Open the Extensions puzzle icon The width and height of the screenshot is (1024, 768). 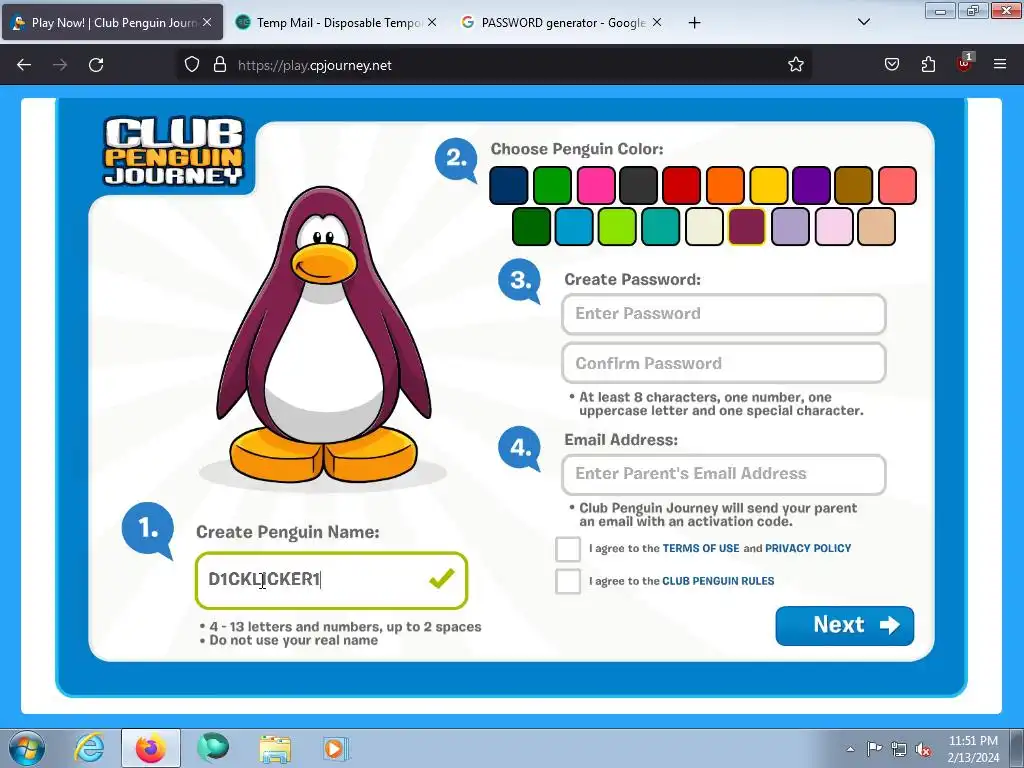point(928,65)
